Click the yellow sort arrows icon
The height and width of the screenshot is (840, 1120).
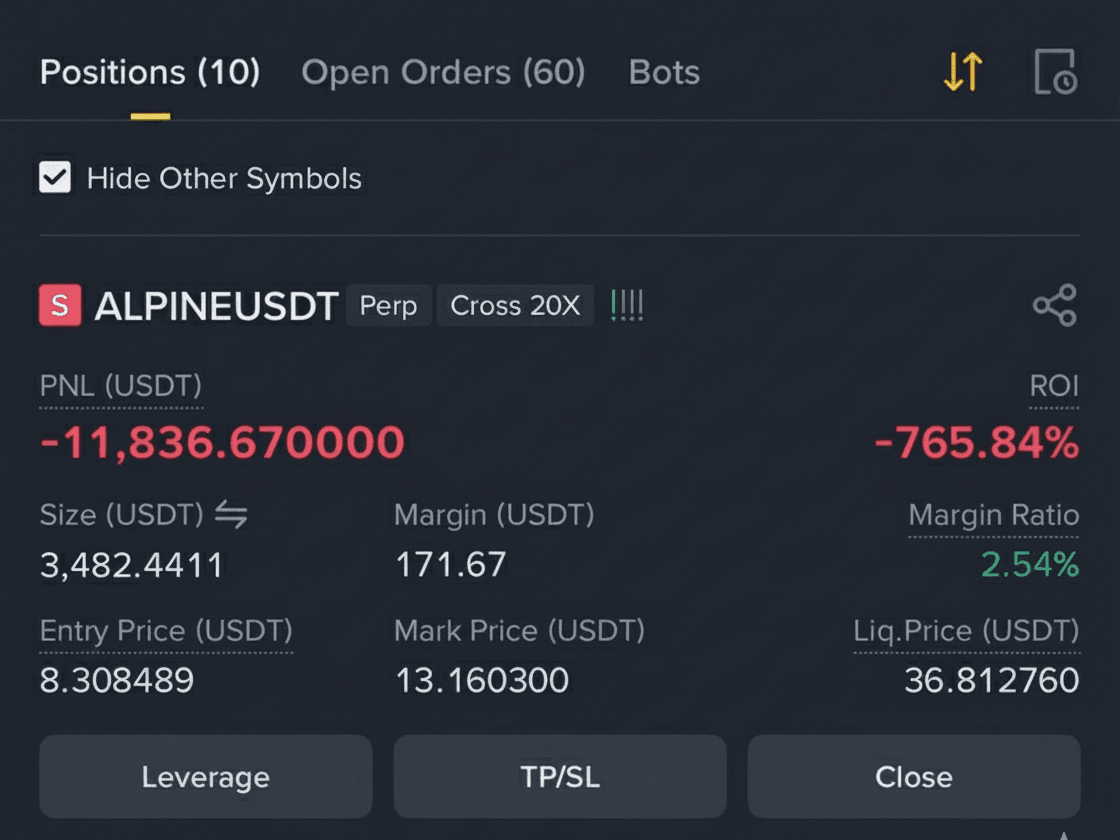click(x=963, y=71)
